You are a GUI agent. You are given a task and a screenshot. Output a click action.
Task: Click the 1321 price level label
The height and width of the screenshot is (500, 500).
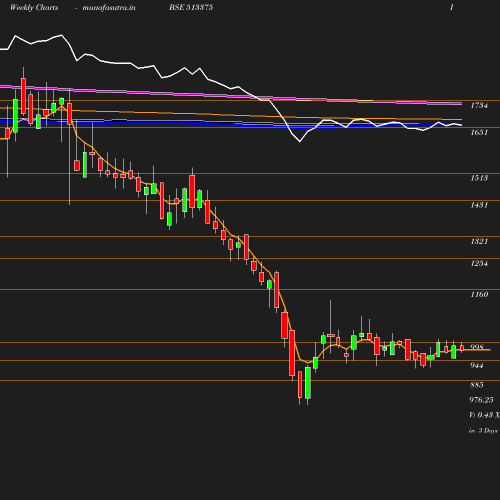[479, 241]
